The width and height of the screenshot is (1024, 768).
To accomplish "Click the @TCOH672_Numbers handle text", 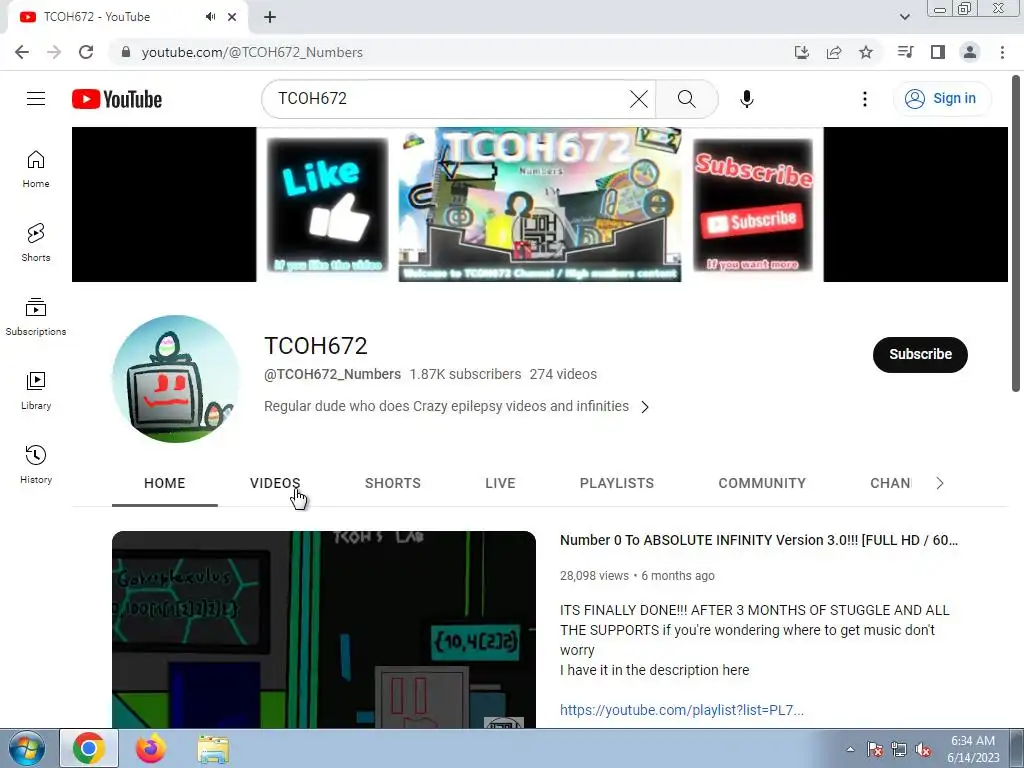I will (332, 374).
